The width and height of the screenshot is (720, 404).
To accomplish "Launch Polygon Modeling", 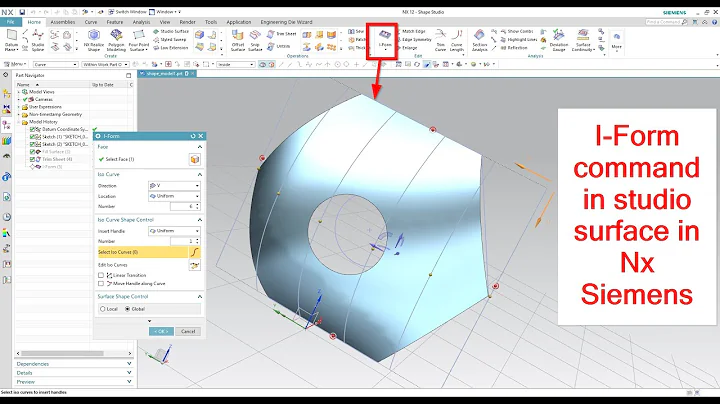I will tap(116, 40).
